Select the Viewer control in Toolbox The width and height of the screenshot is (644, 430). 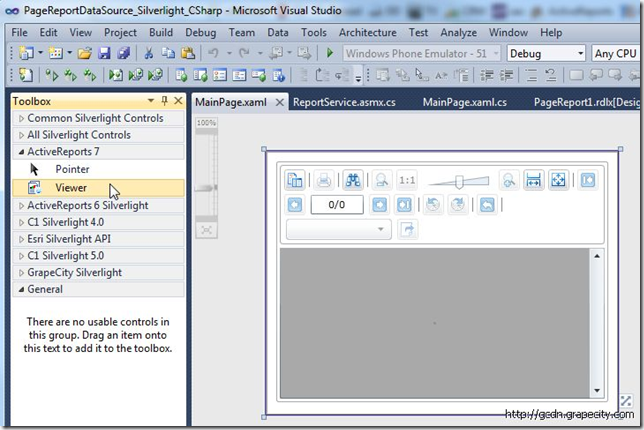click(71, 187)
